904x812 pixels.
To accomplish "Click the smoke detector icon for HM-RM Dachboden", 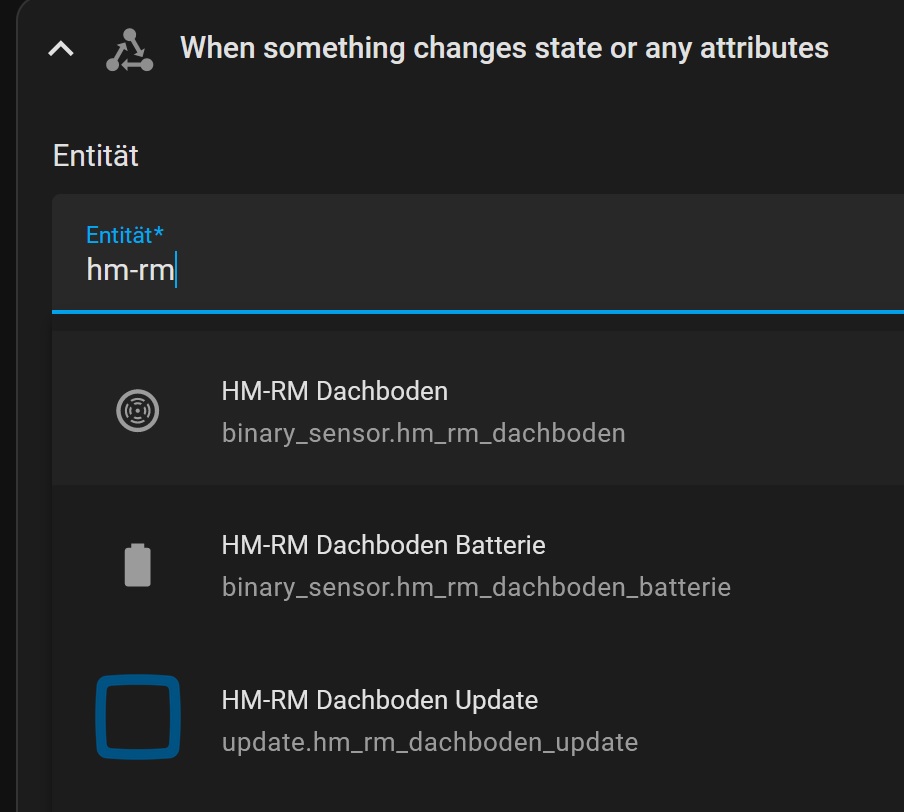I will (137, 411).
